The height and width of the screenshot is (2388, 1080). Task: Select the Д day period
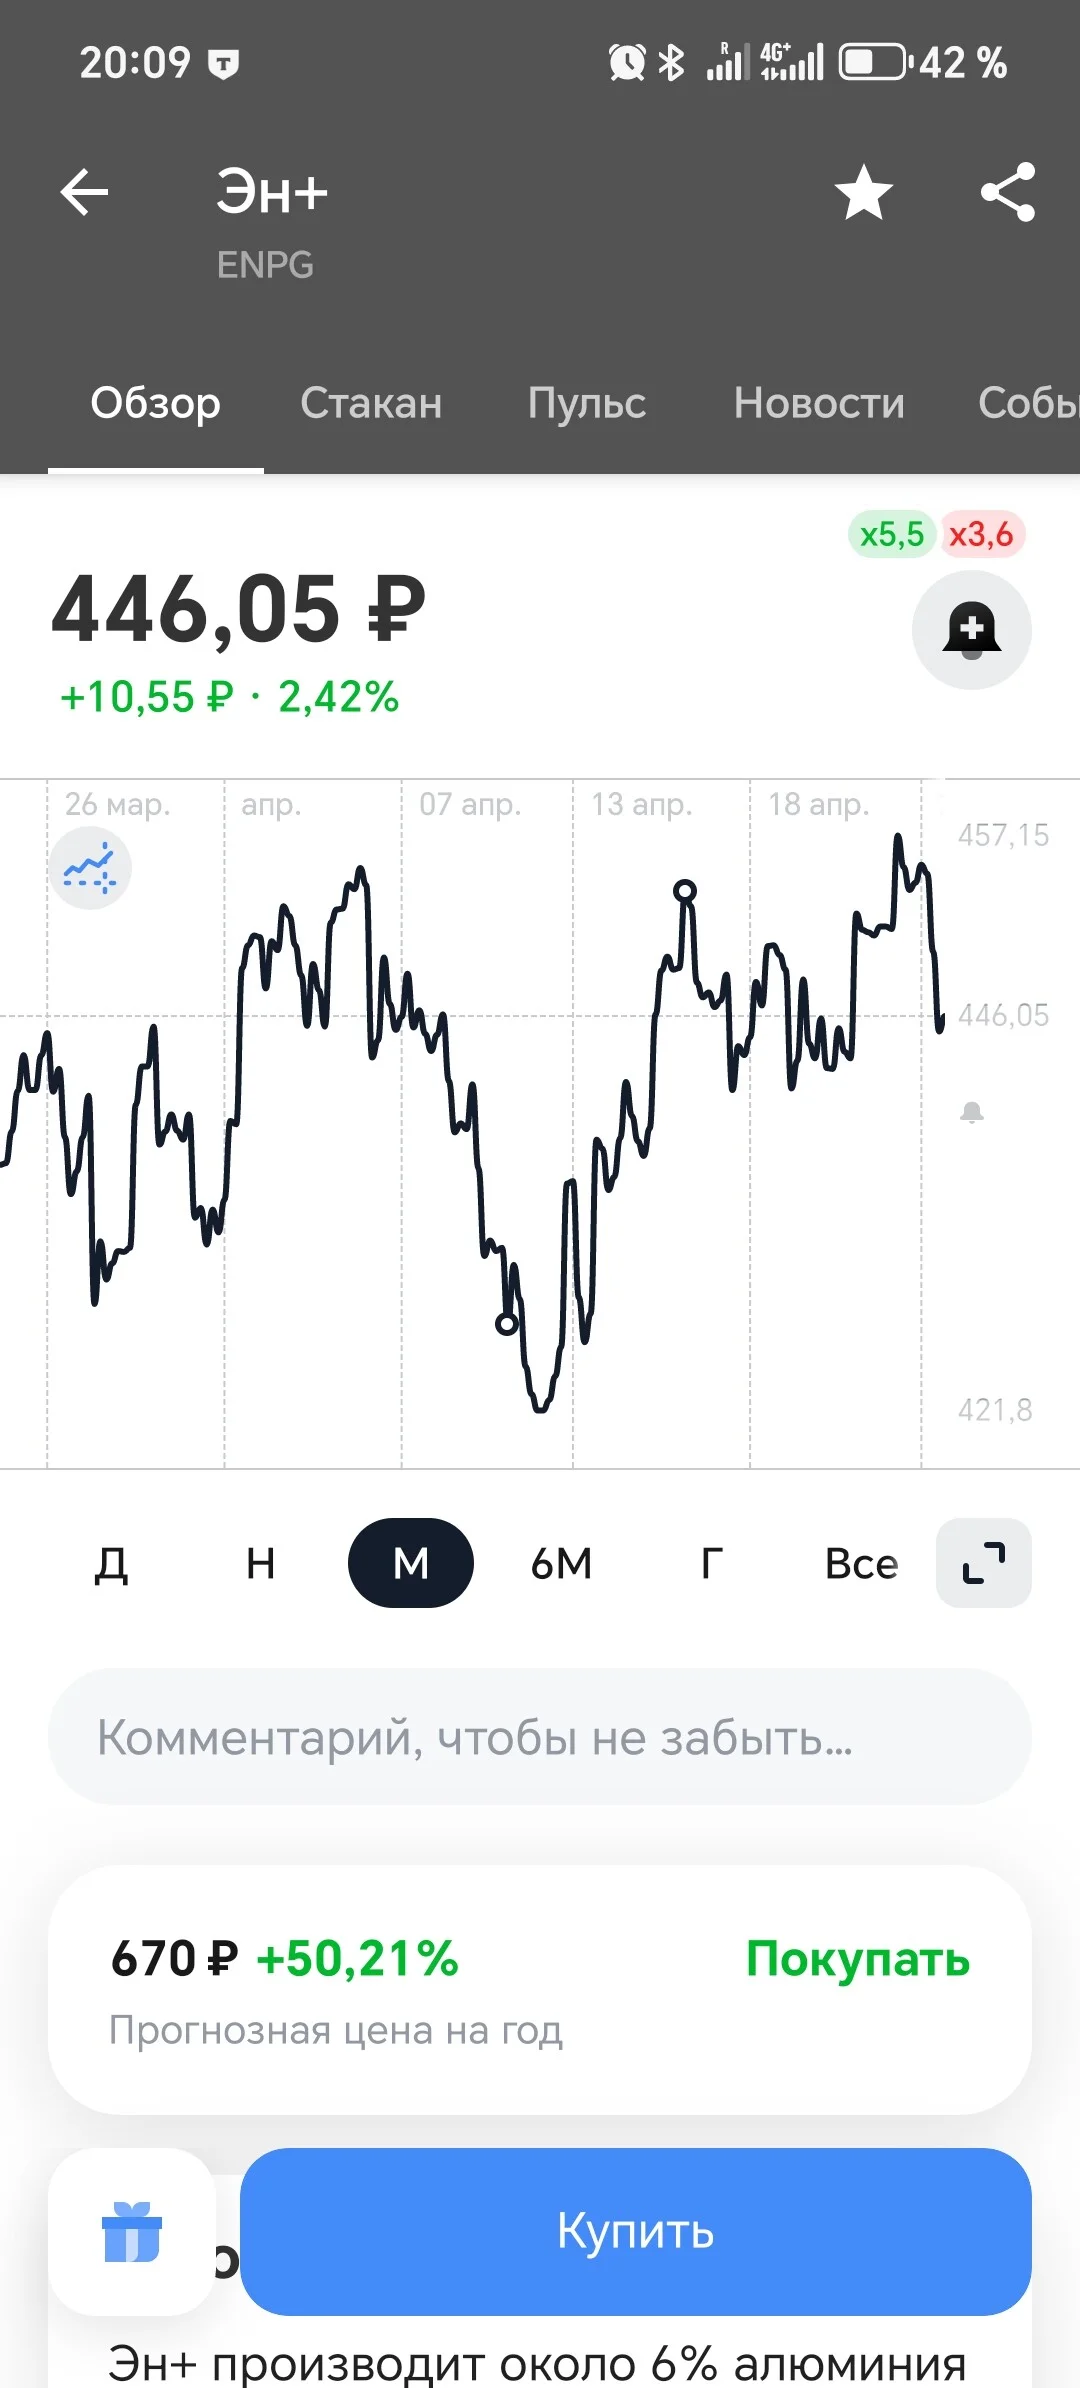(x=111, y=1563)
